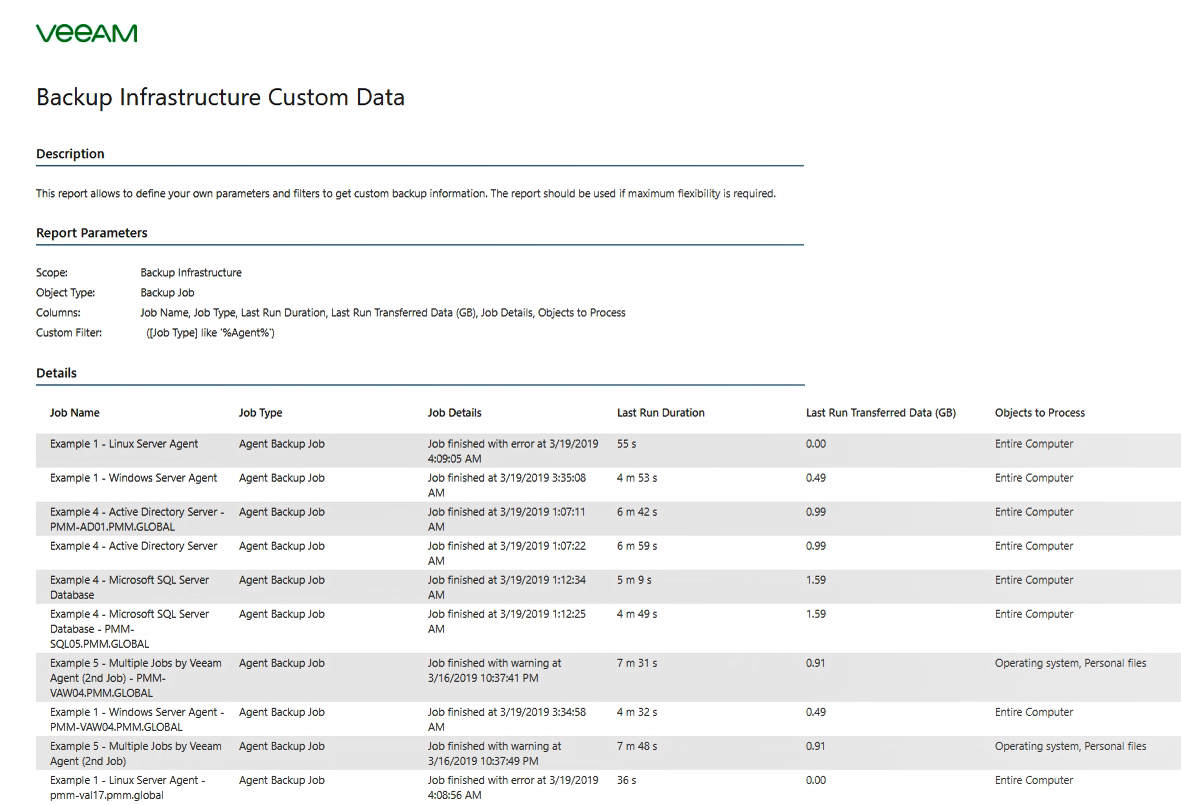Select 'Example 4 - Active Directory Server - PMM-AD01.PMM.GLOBAL' job
The width and height of the screenshot is (1181, 805).
pos(137,520)
